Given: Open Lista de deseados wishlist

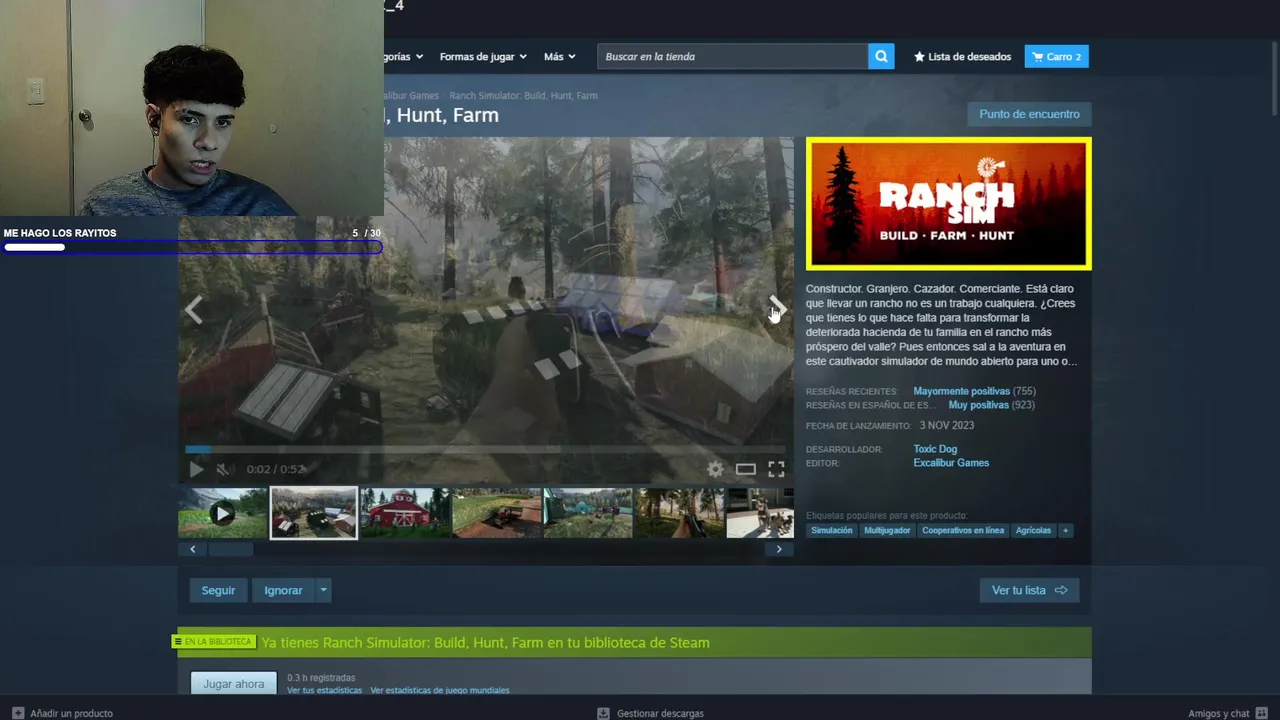Looking at the screenshot, I should (962, 57).
